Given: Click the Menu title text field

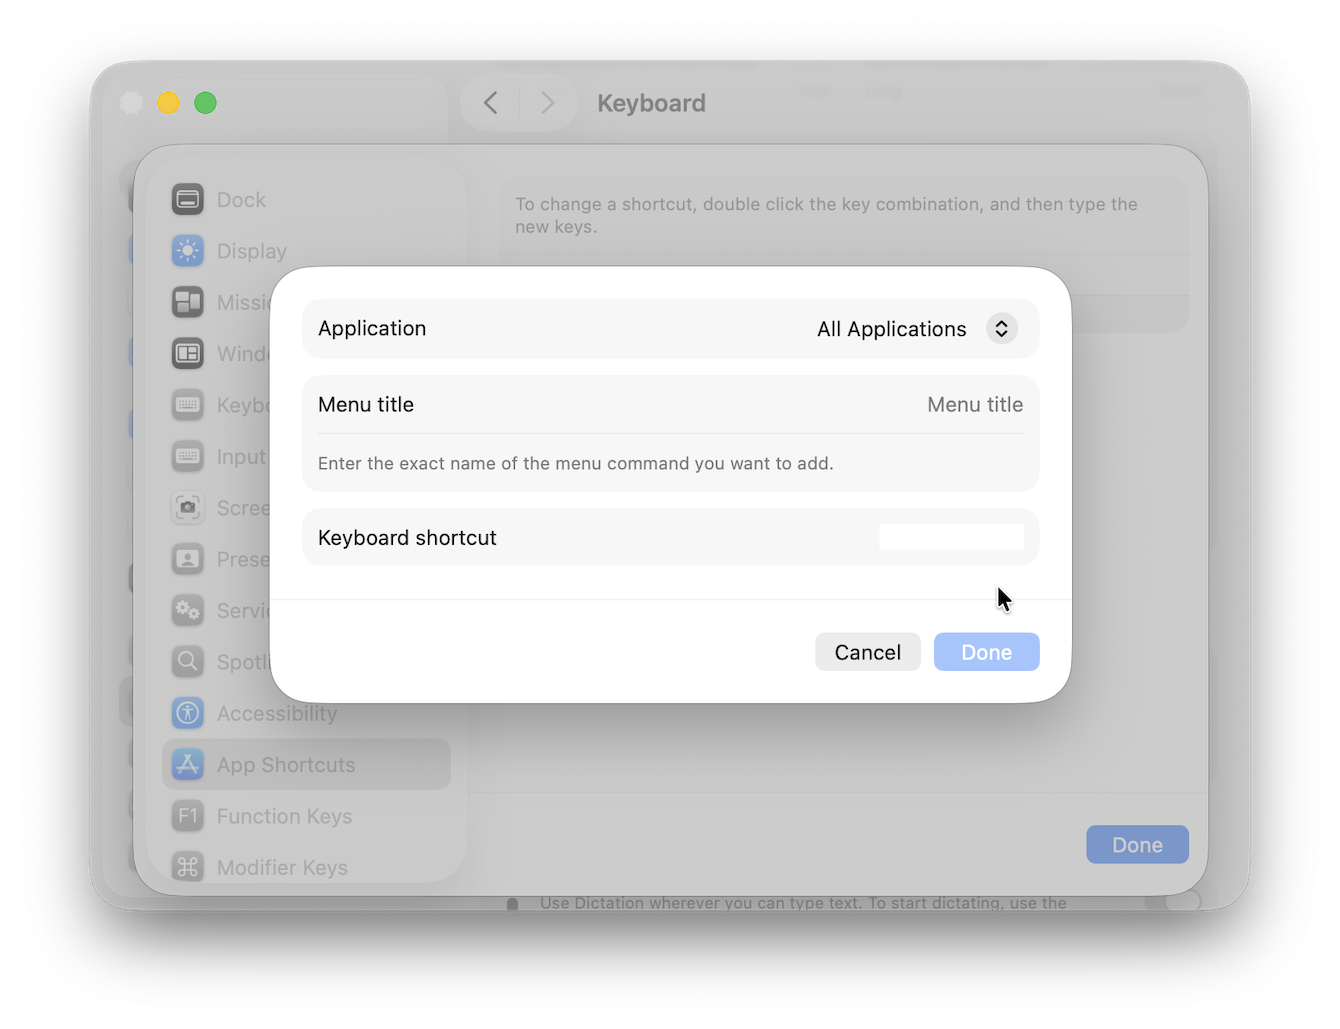Looking at the screenshot, I should click(x=975, y=404).
